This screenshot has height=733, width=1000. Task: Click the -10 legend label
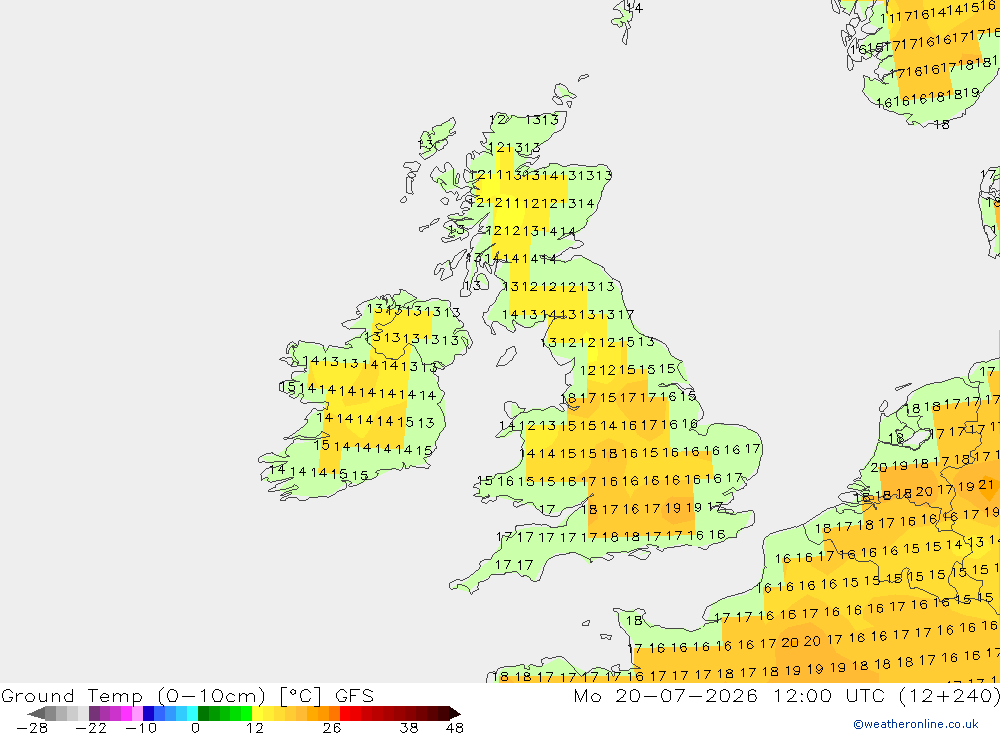(x=141, y=727)
